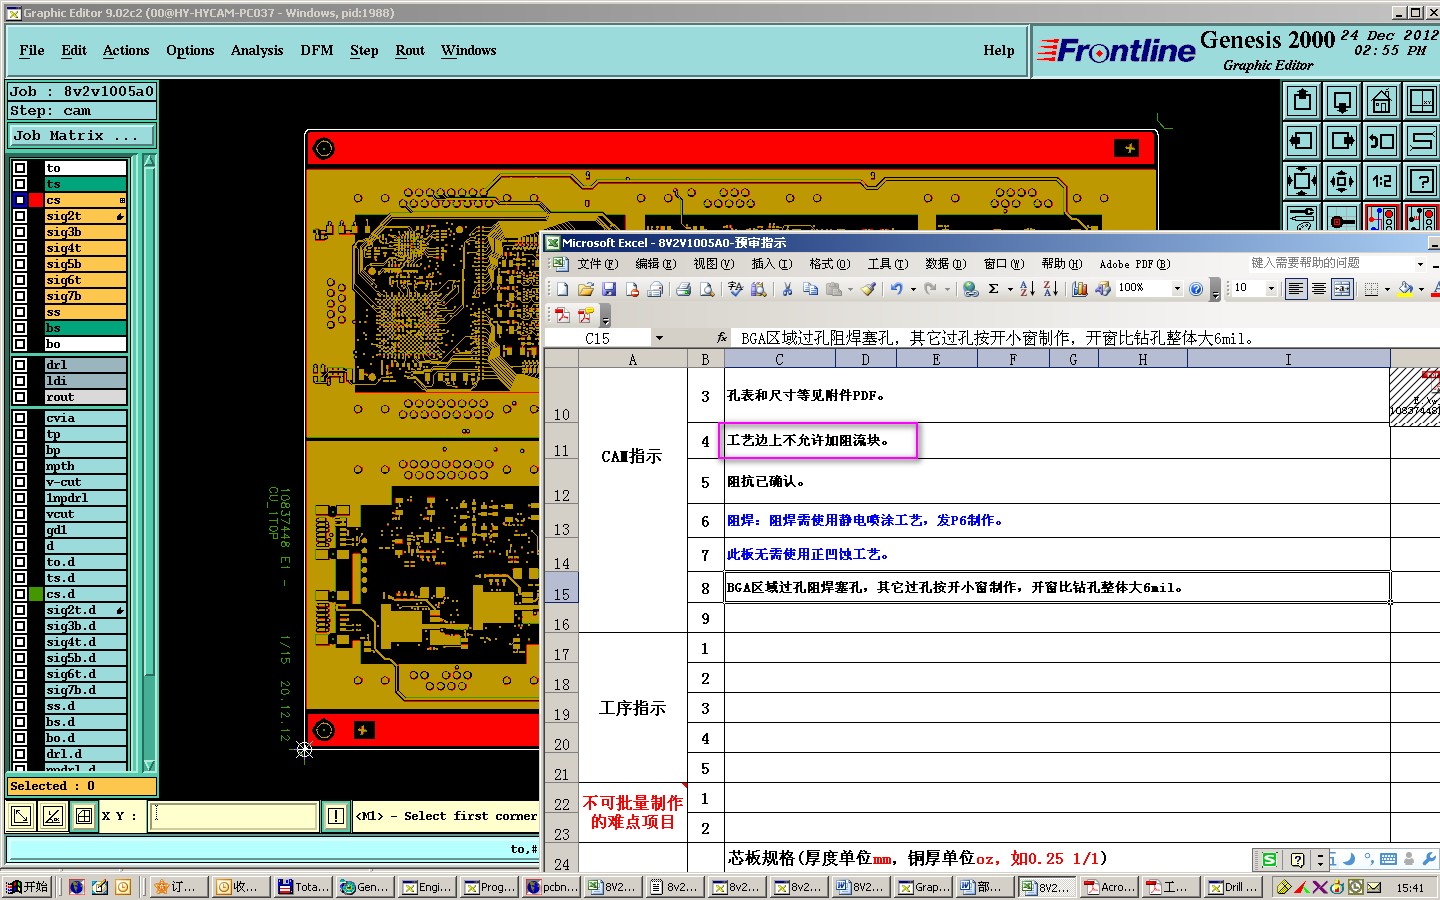Click Excel Merge and Center icon
The height and width of the screenshot is (900, 1440).
point(1342,289)
